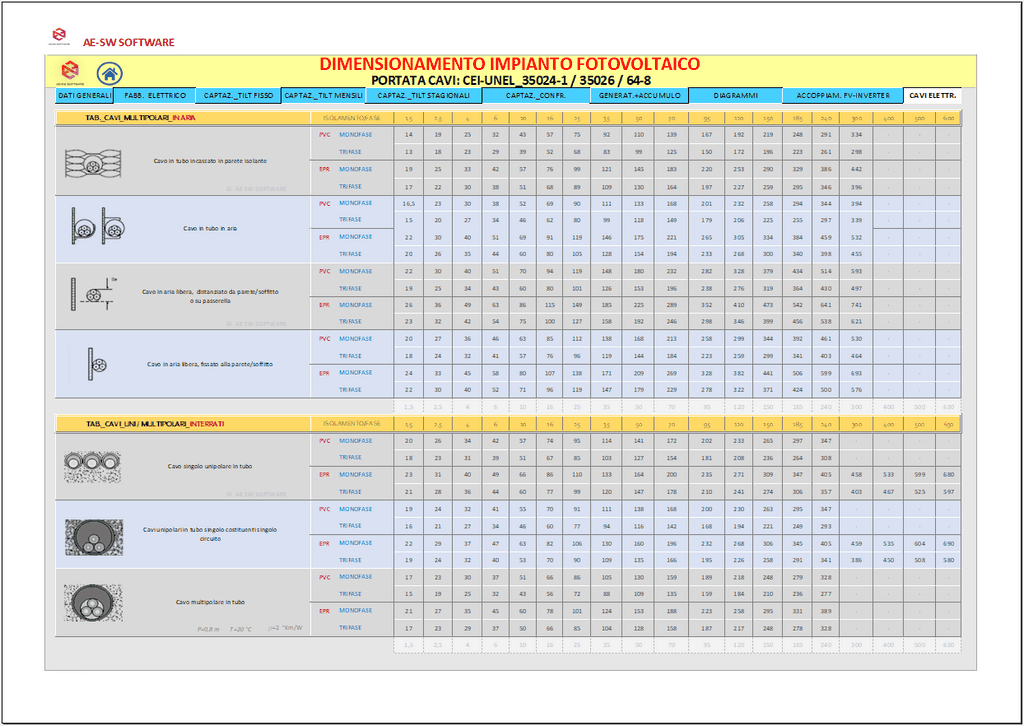This screenshot has height=726, width=1024.
Task: Go to the CAPTAZ._TILT FISSO tab
Action: click(238, 96)
